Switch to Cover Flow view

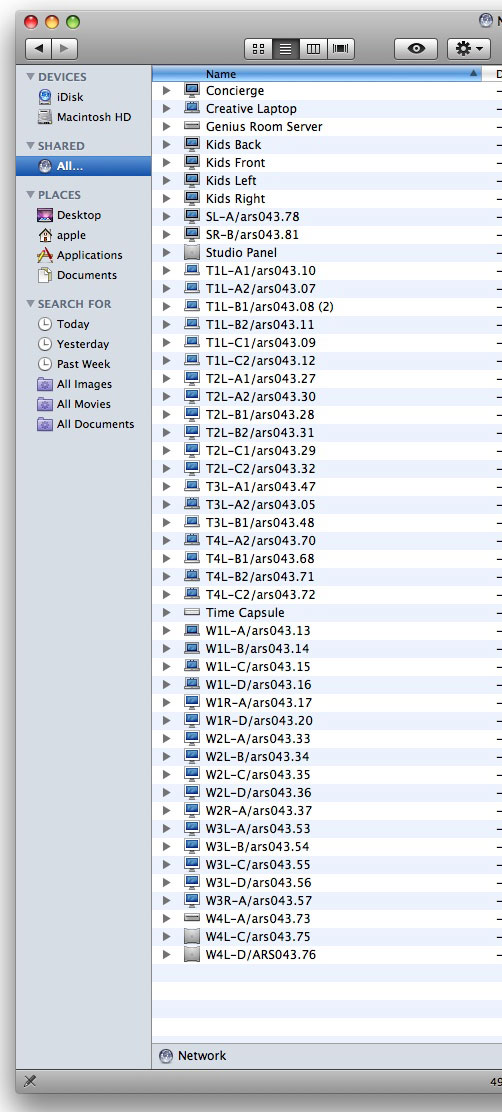point(341,49)
